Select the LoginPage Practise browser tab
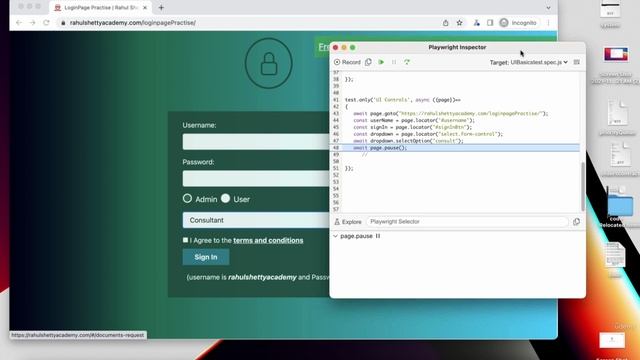 click(100, 7)
